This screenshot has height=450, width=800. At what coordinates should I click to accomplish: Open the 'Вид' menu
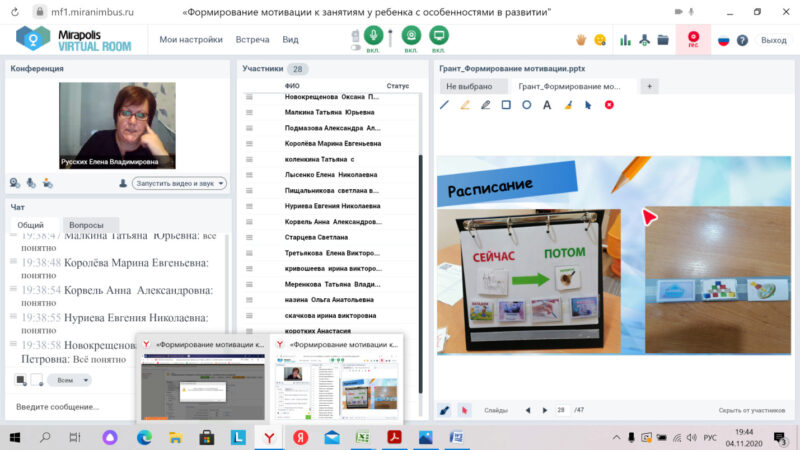[290, 40]
